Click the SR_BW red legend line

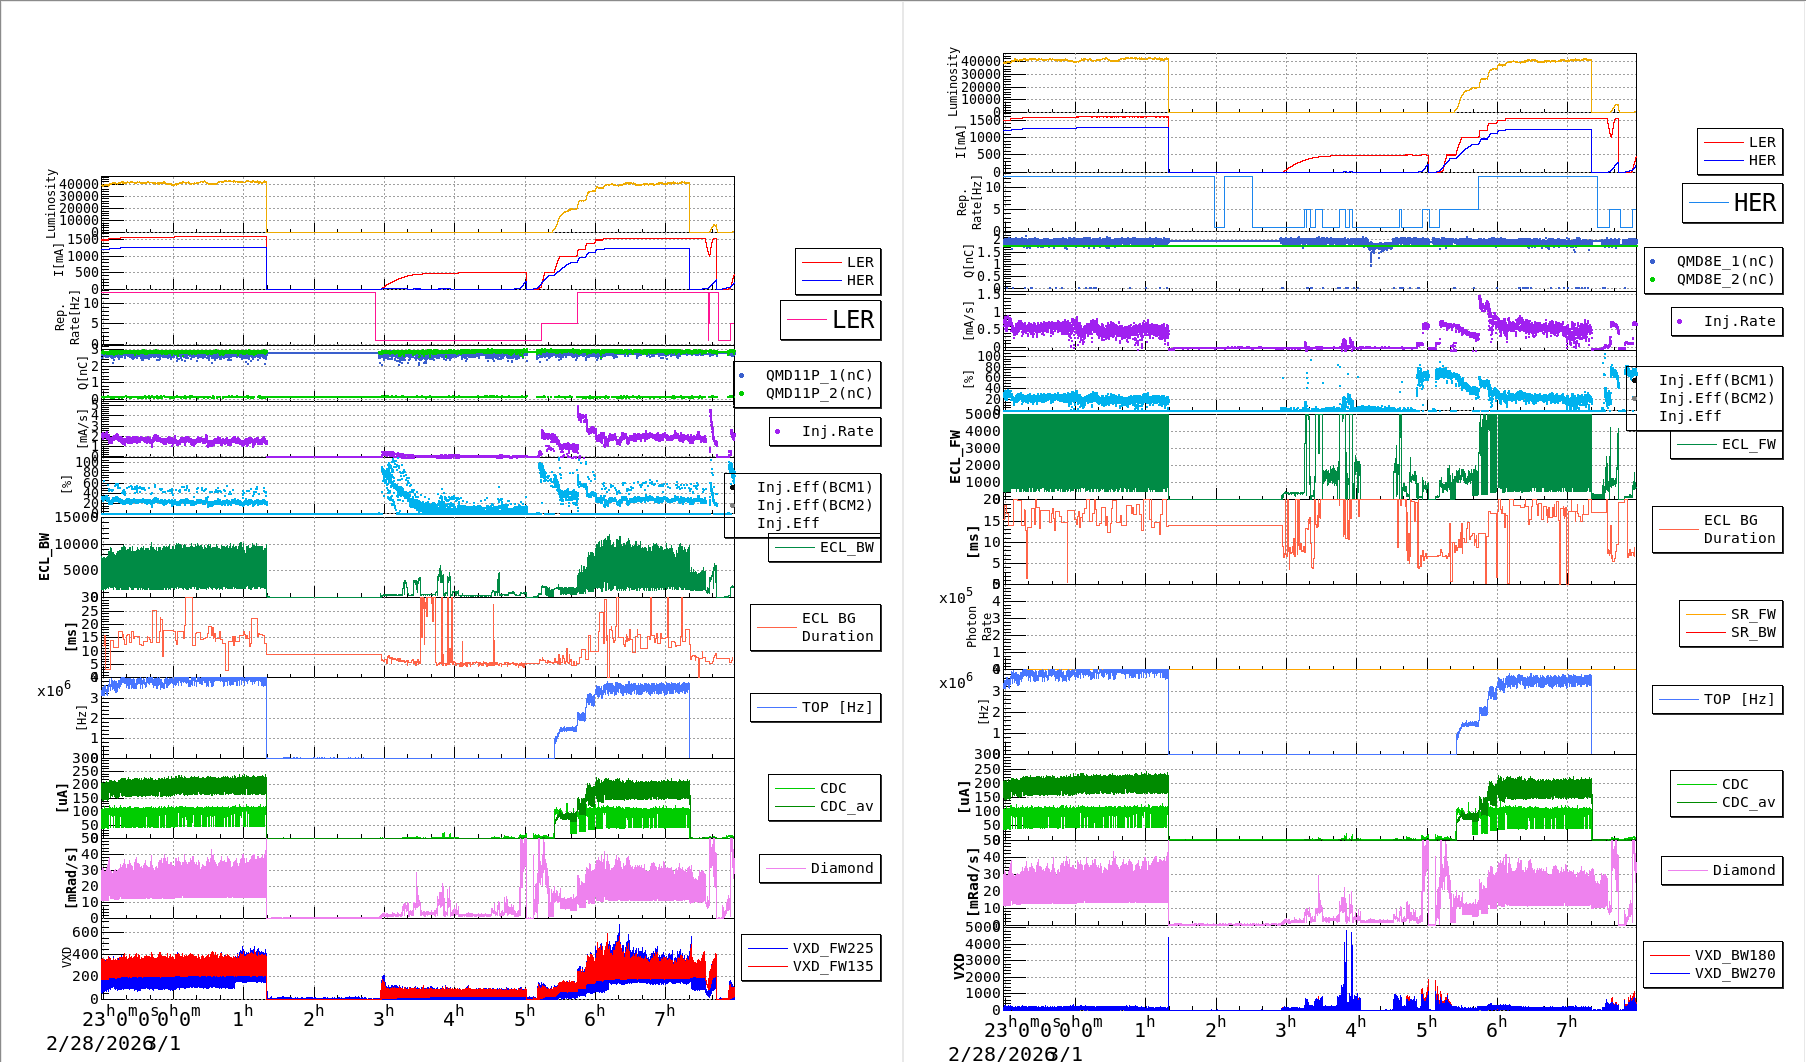tap(1705, 633)
